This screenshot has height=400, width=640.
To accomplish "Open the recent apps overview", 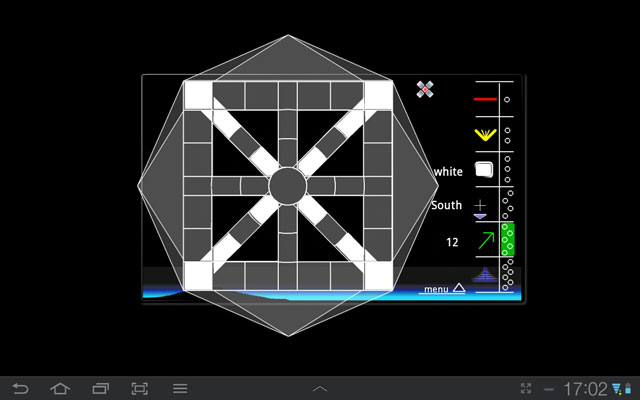I will coord(100,388).
